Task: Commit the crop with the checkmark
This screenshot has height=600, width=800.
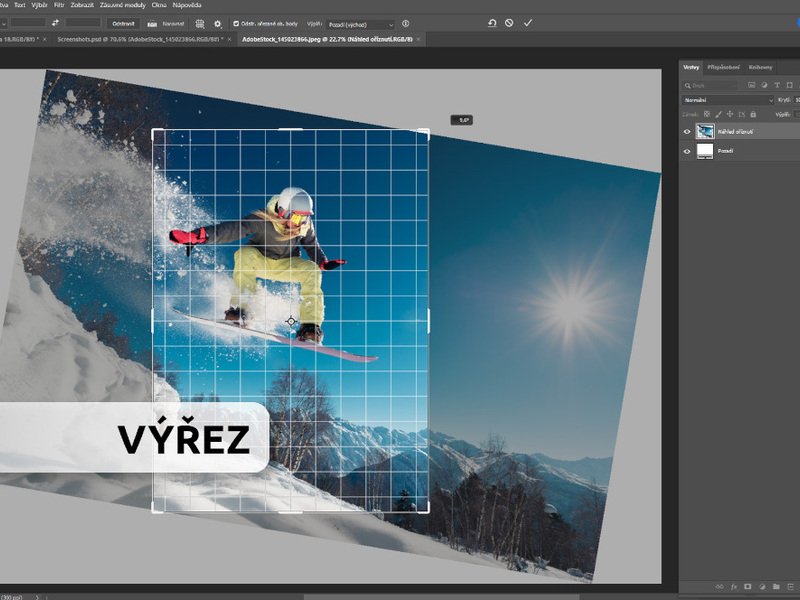Action: [x=528, y=23]
